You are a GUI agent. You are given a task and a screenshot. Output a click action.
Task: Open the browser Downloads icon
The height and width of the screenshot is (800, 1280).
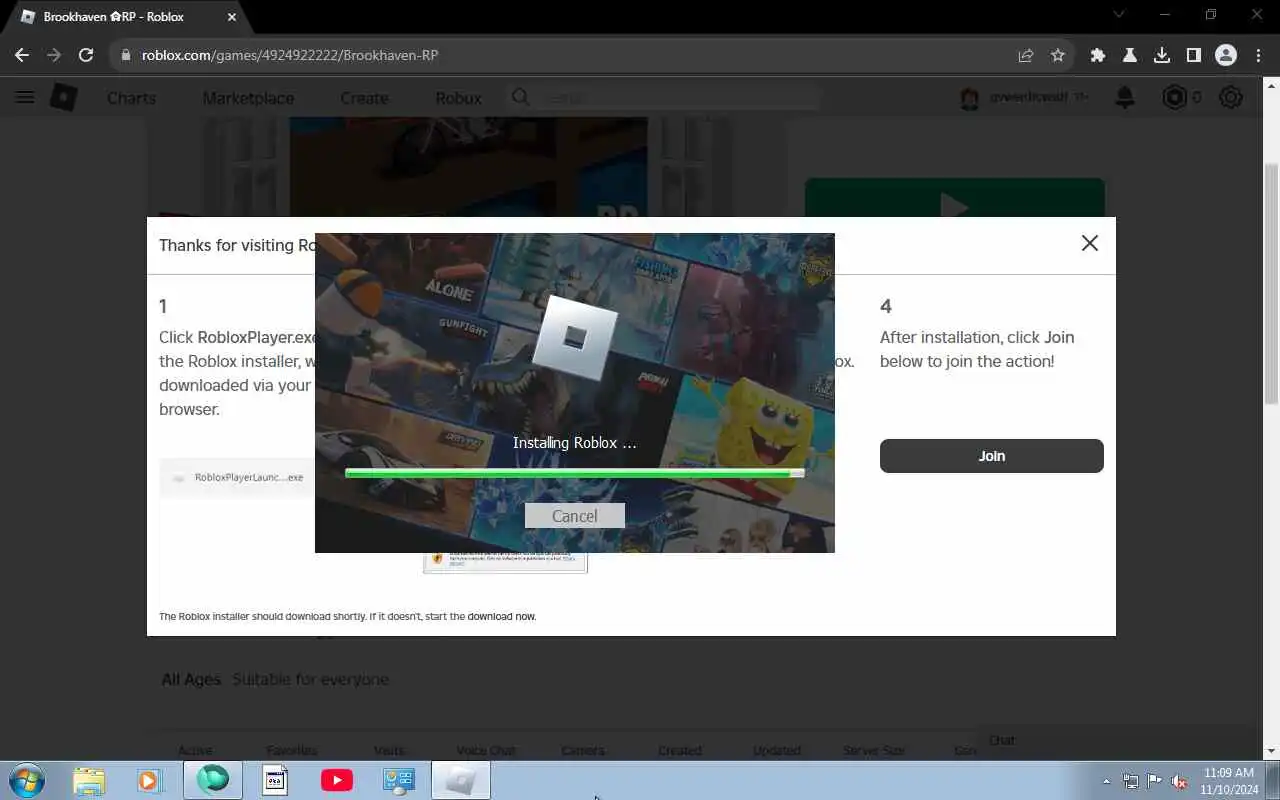tap(1162, 55)
